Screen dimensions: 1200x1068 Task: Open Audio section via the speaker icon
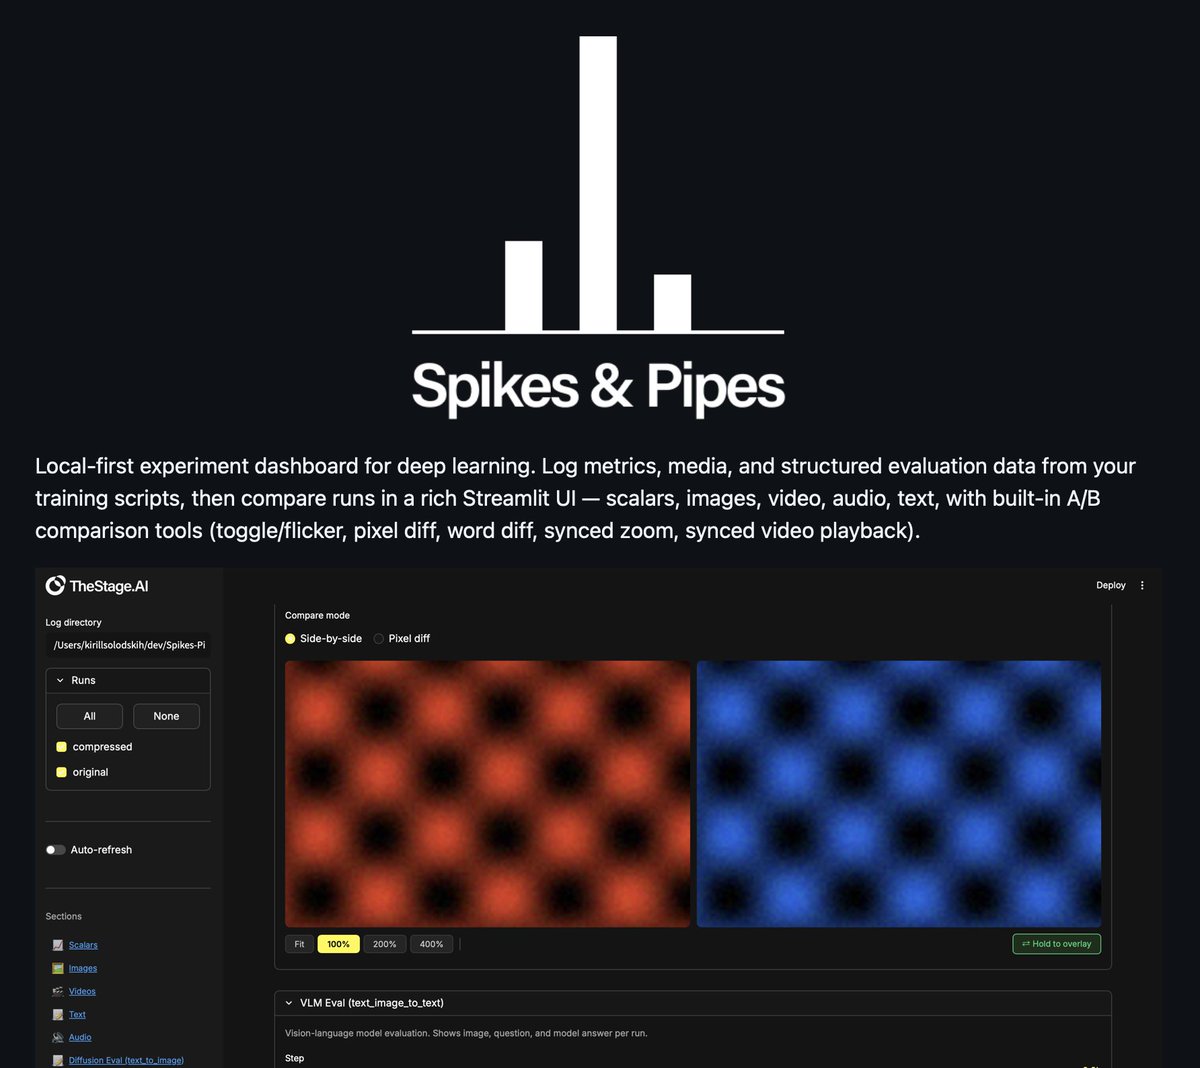point(59,1037)
